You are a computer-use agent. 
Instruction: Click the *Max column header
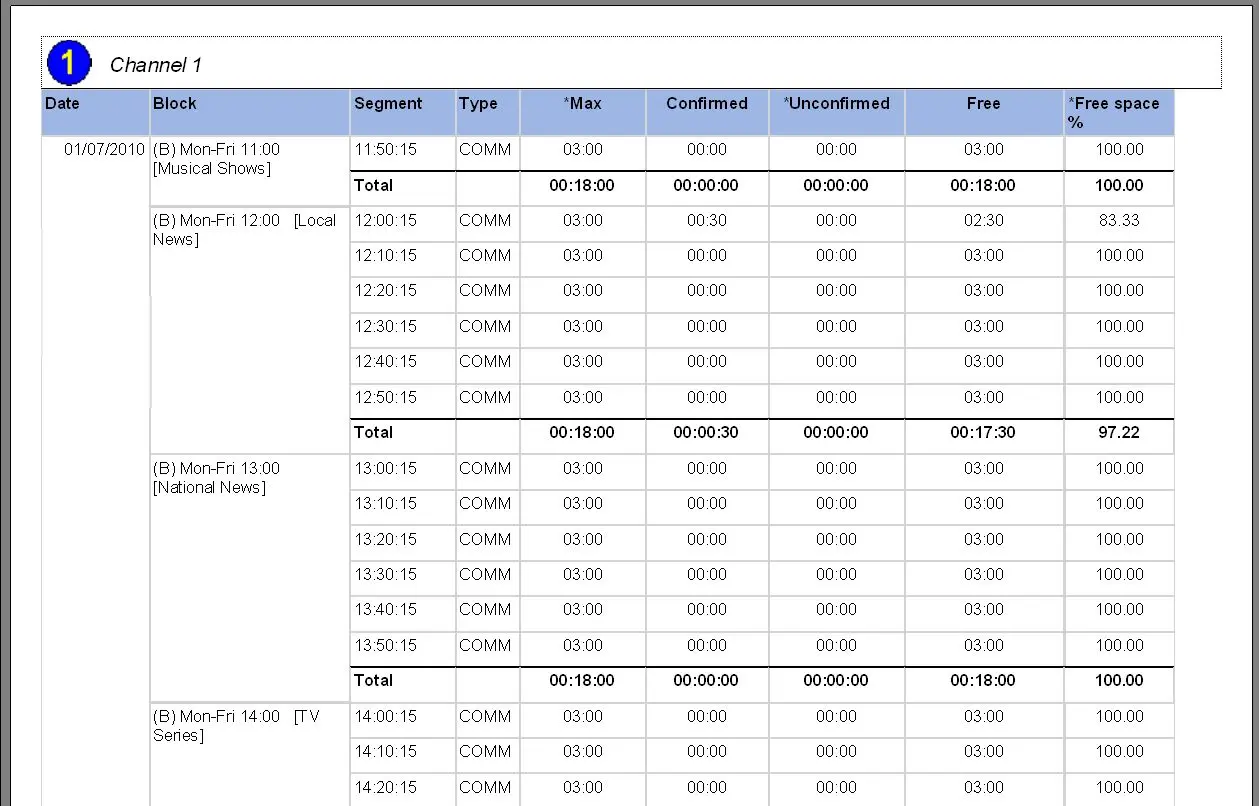pos(582,104)
